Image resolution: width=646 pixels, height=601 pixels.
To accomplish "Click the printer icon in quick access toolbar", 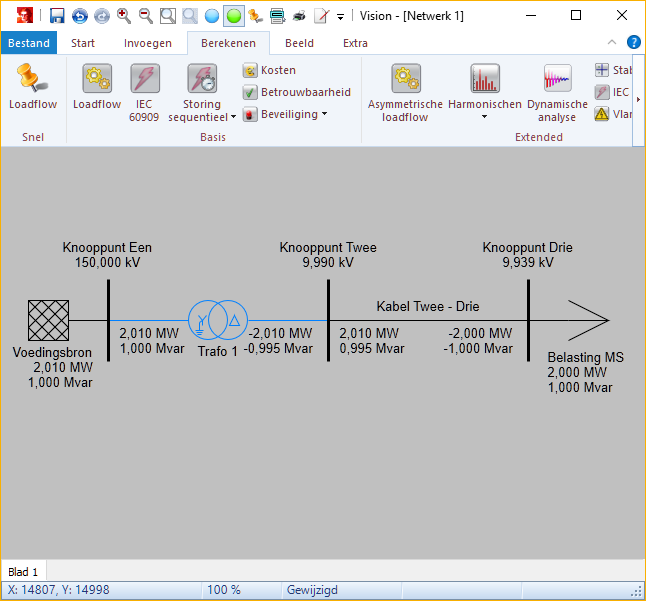I will click(x=299, y=16).
